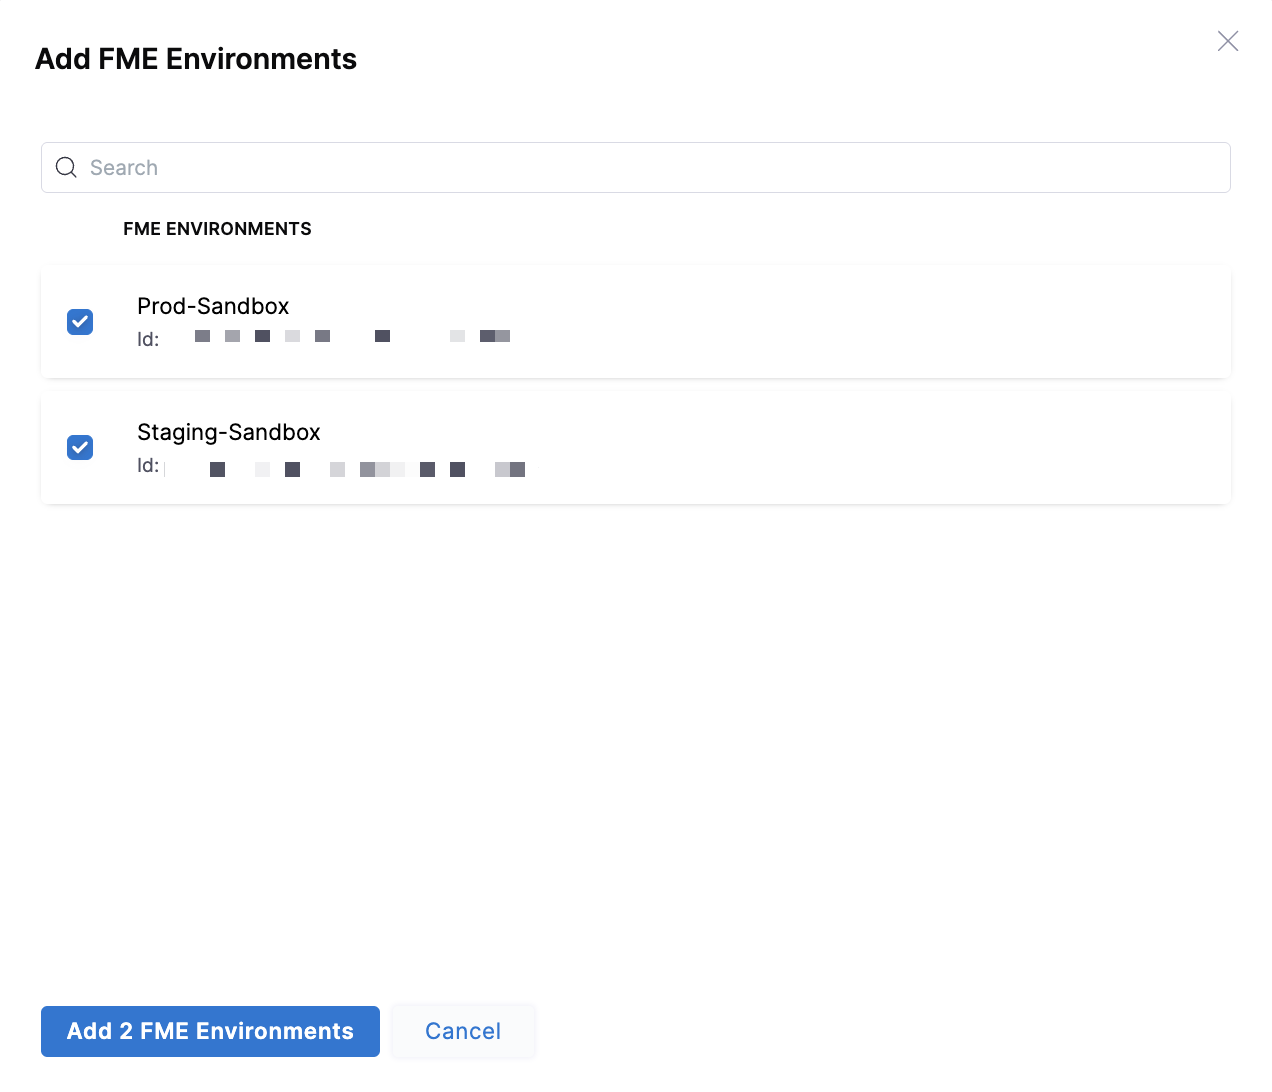Click the blurred Staging-Sandbox Id value

click(x=366, y=469)
